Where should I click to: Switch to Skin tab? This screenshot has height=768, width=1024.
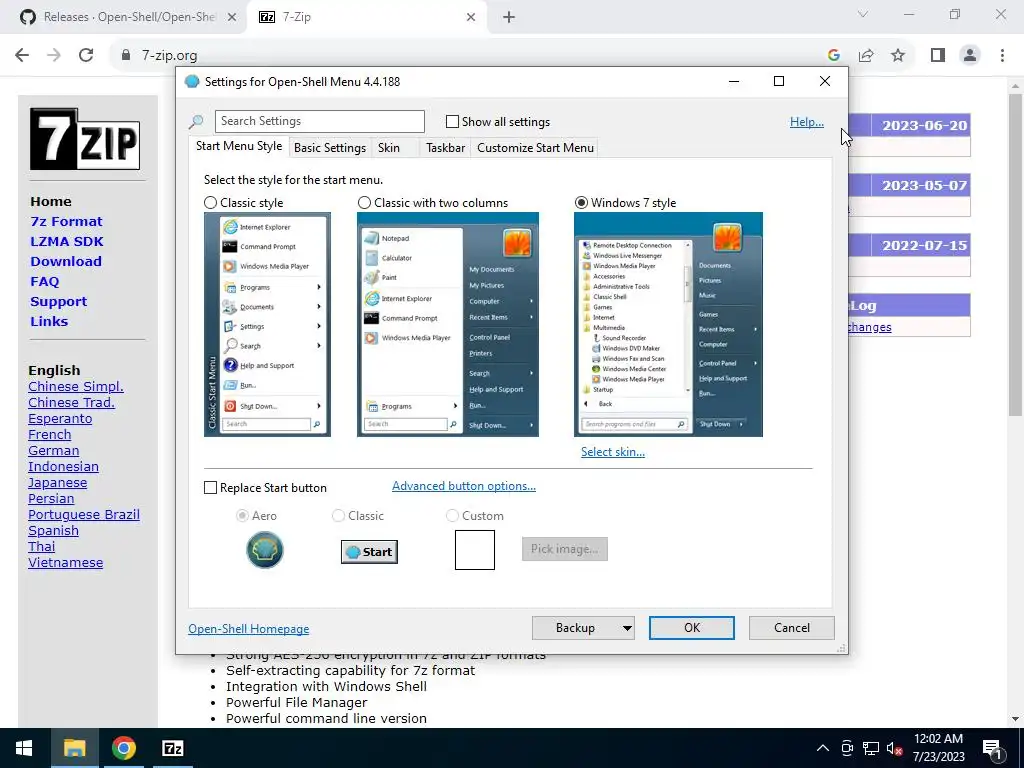pos(389,148)
